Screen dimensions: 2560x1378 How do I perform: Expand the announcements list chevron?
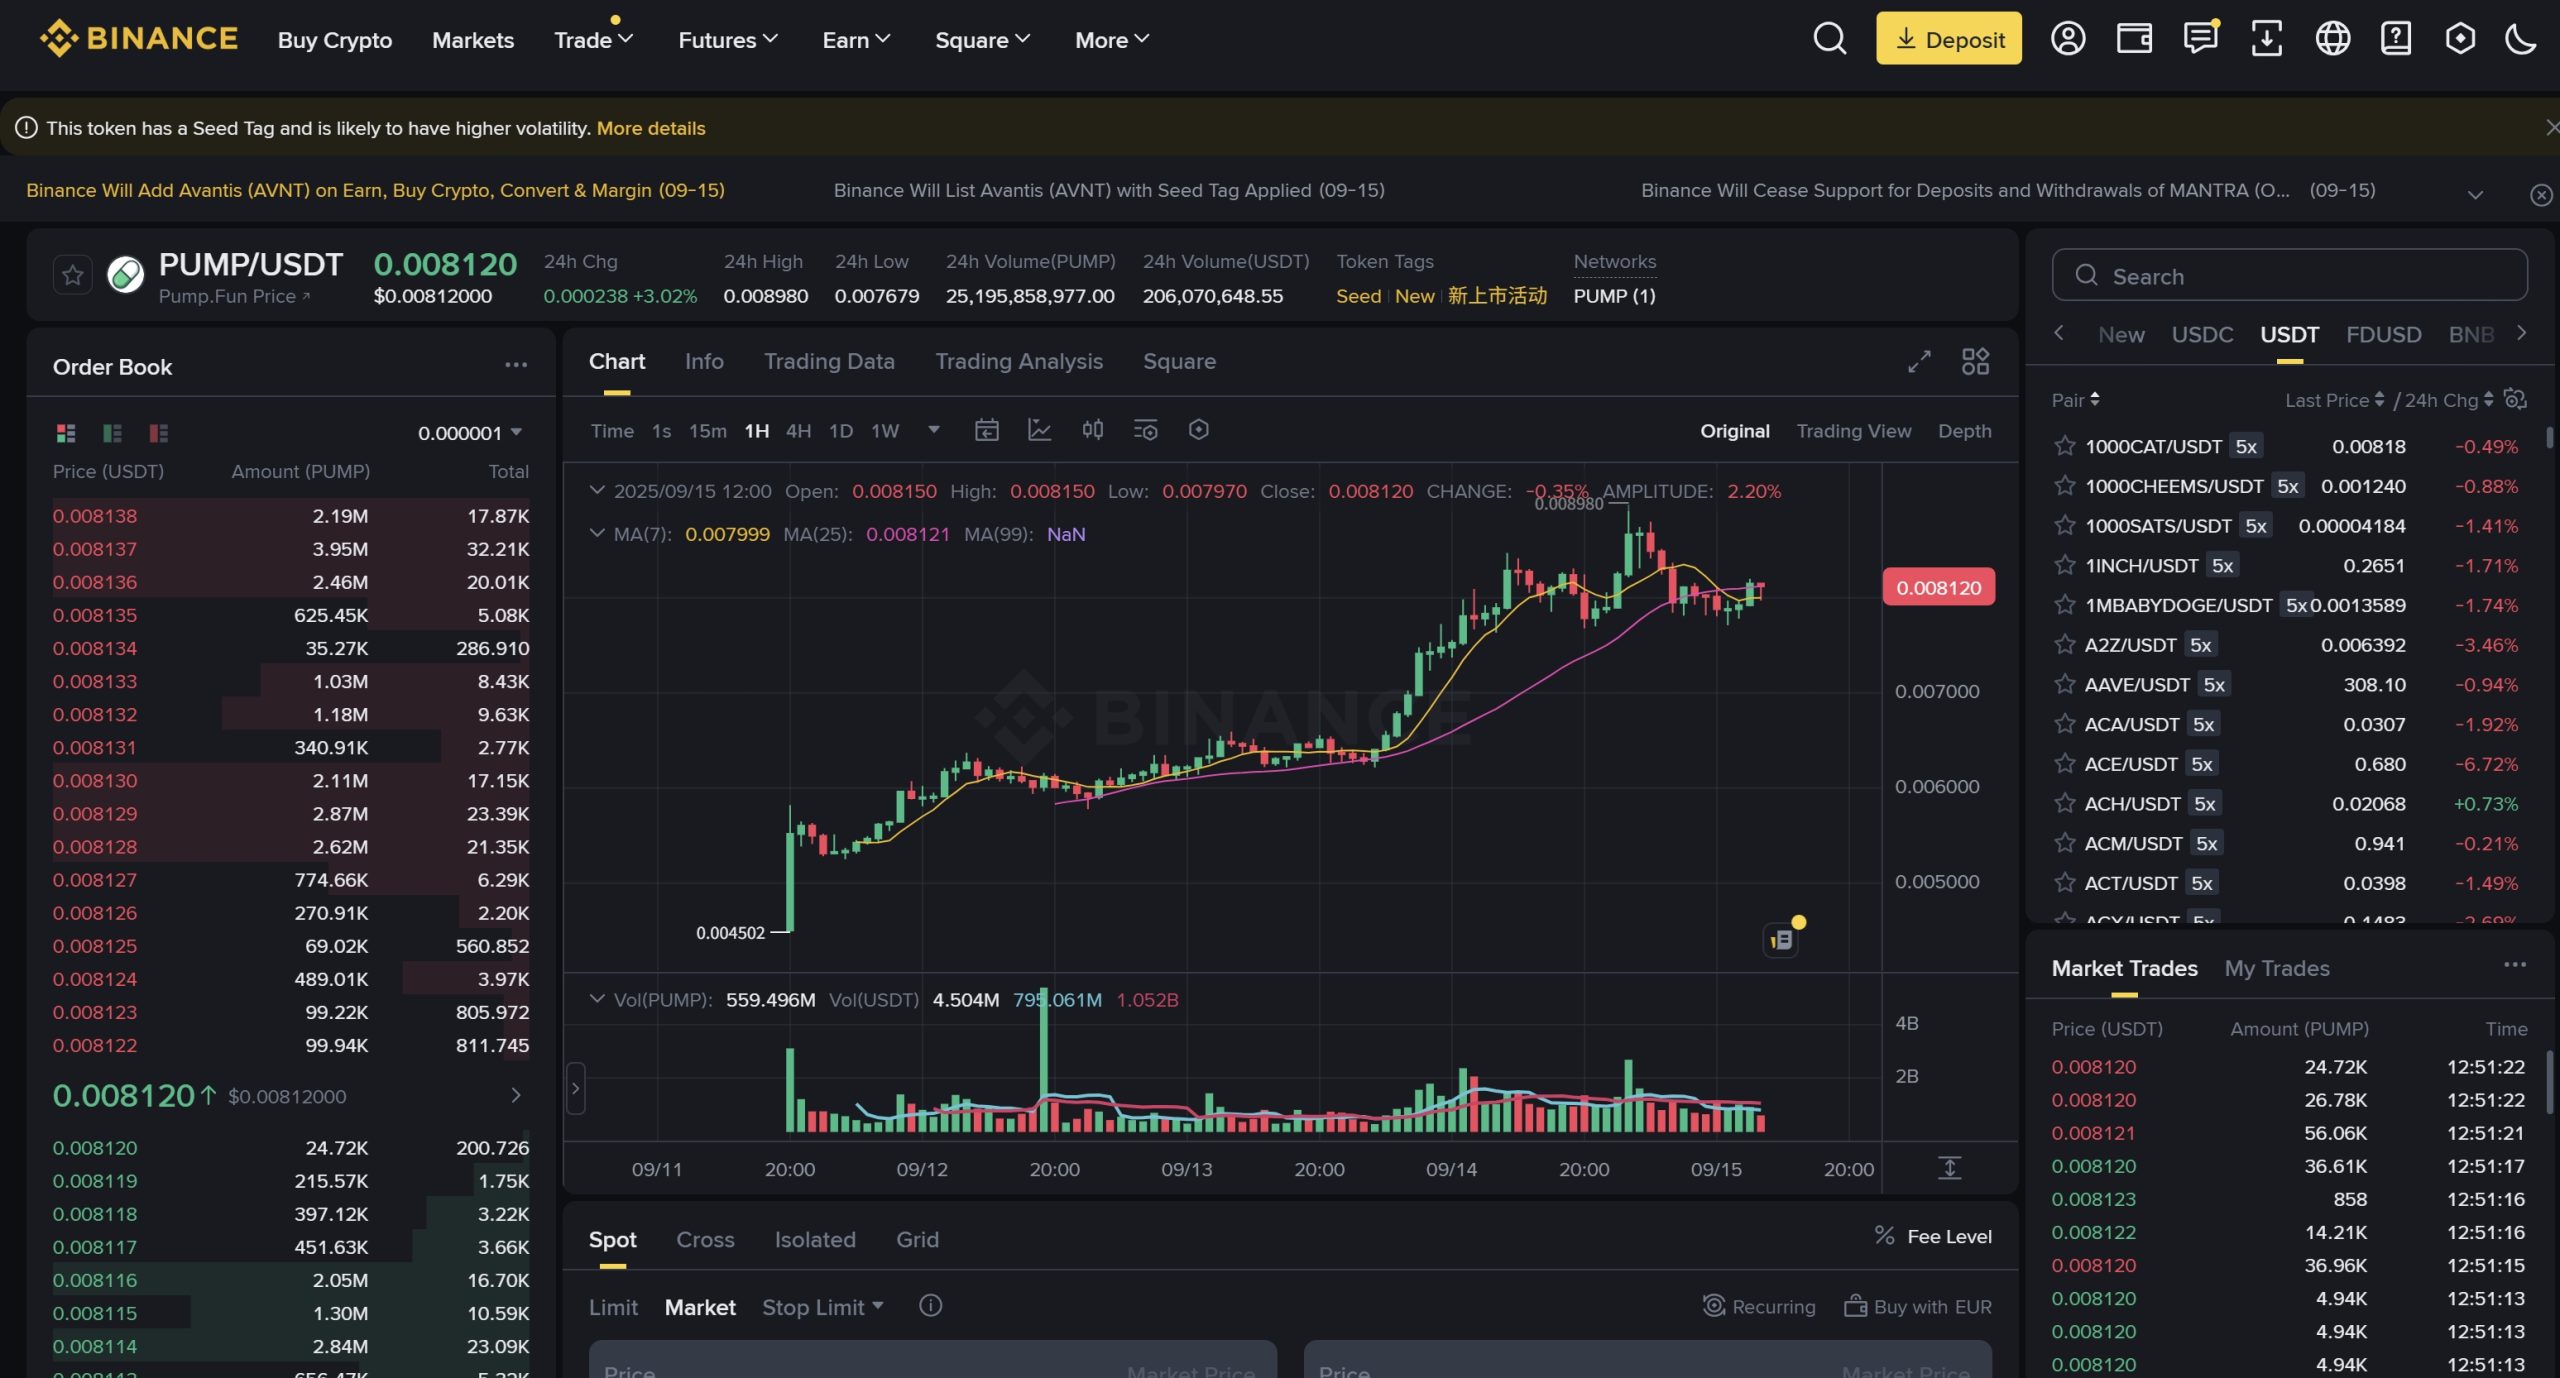[x=2475, y=195]
